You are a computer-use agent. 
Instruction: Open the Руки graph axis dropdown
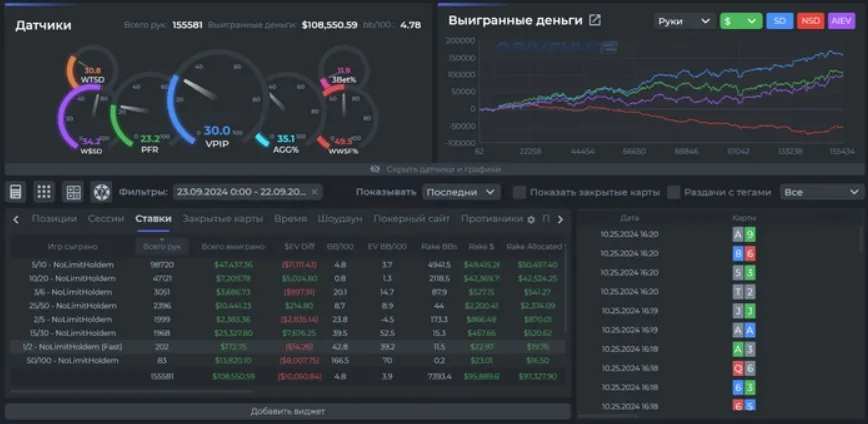click(x=683, y=20)
